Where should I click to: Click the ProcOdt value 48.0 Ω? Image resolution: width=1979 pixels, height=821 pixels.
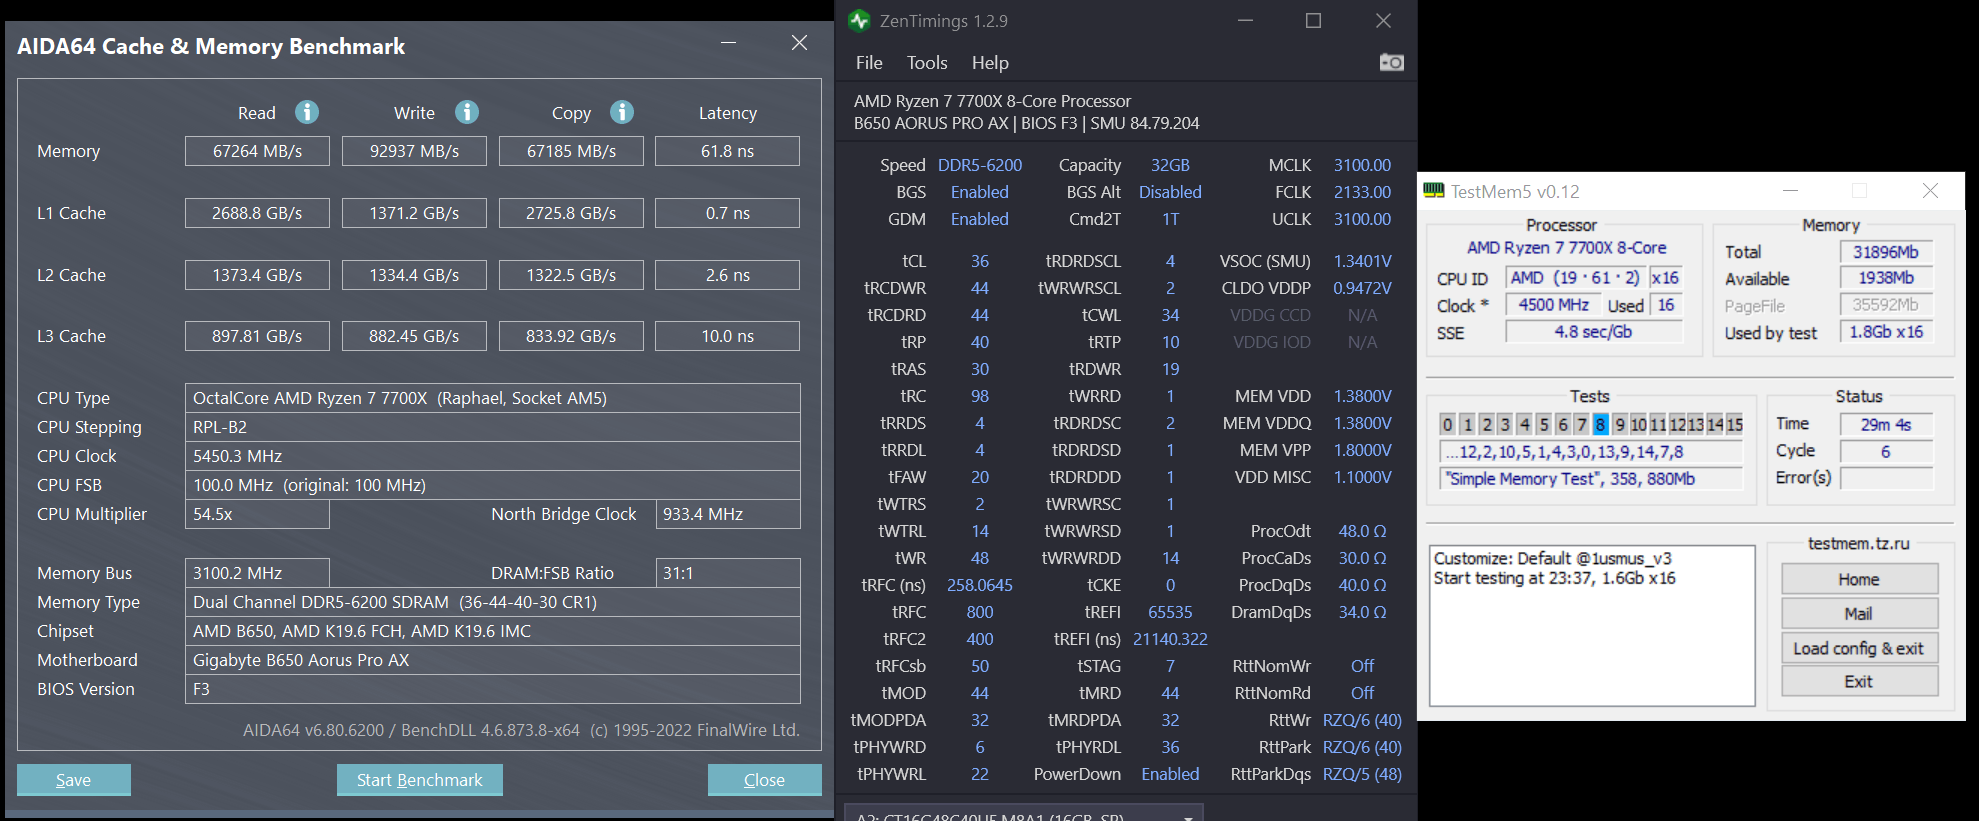pyautogui.click(x=1362, y=531)
